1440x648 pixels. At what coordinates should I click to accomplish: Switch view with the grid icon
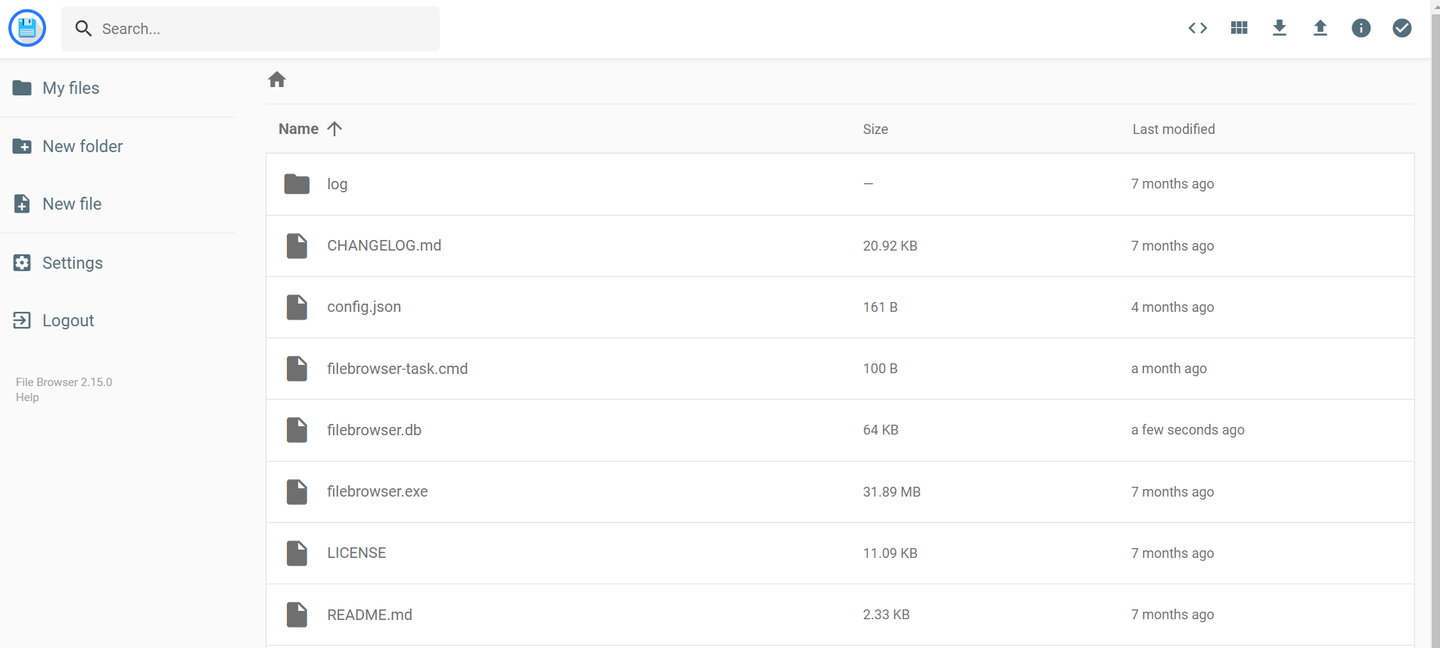click(x=1239, y=28)
